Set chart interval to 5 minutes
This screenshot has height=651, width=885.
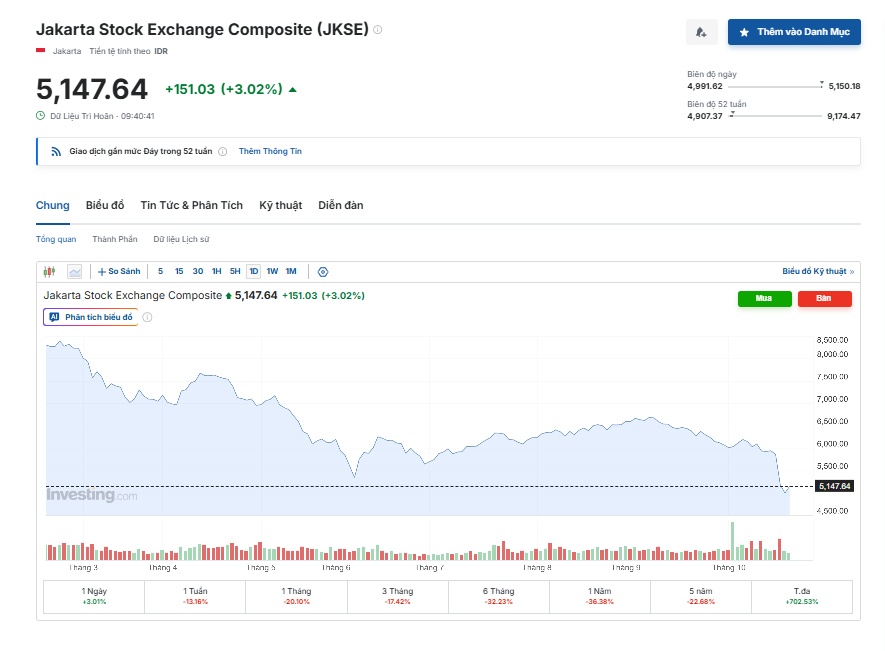(x=160, y=272)
